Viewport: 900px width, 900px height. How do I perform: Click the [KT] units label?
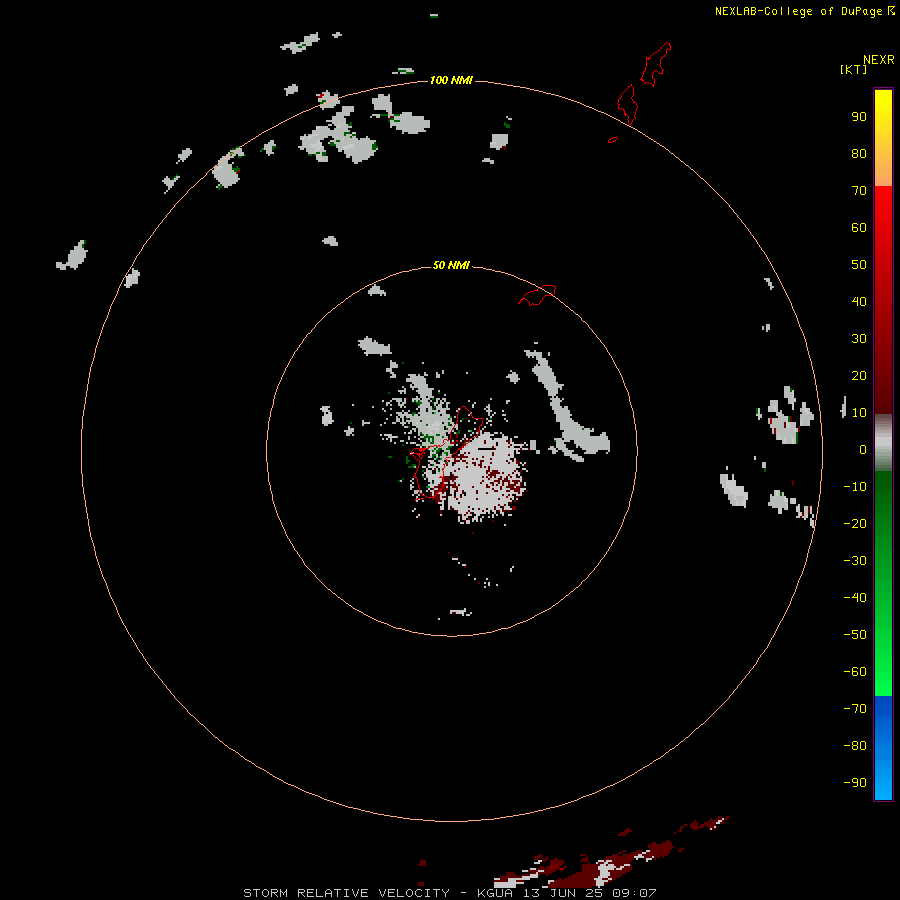(853, 69)
